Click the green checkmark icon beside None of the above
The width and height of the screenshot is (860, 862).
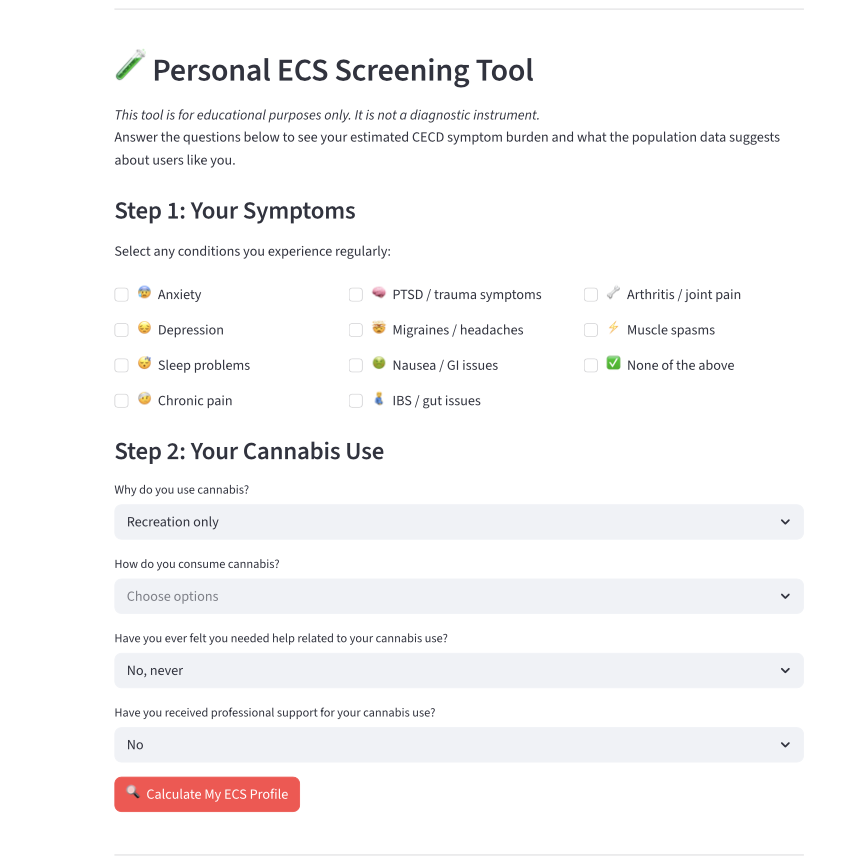612,364
